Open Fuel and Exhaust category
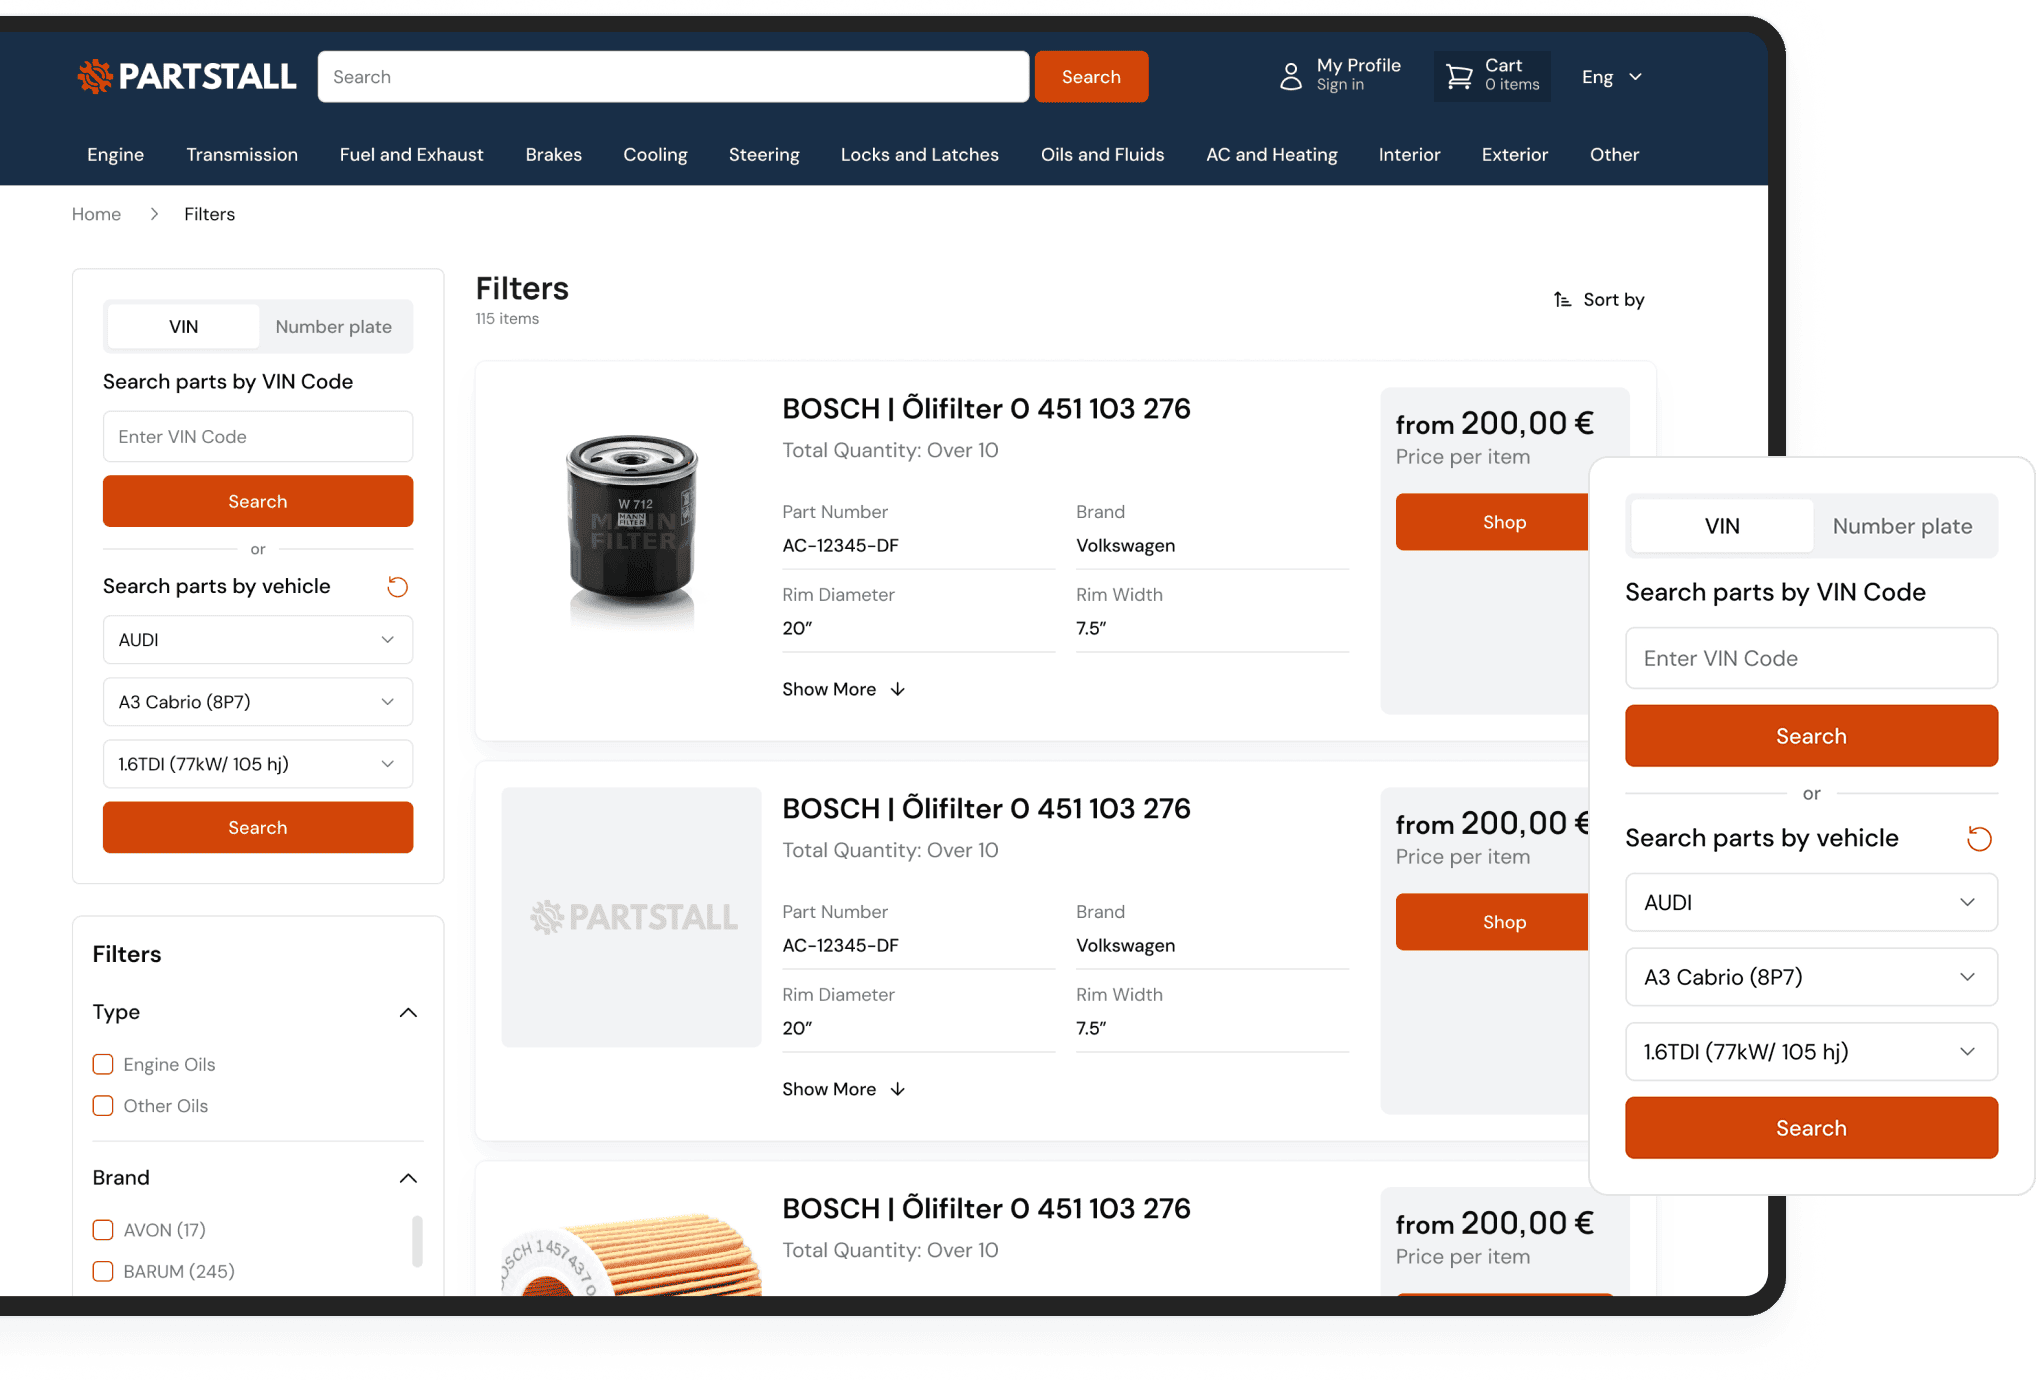Viewport: 2036px width, 1380px height. point(411,154)
